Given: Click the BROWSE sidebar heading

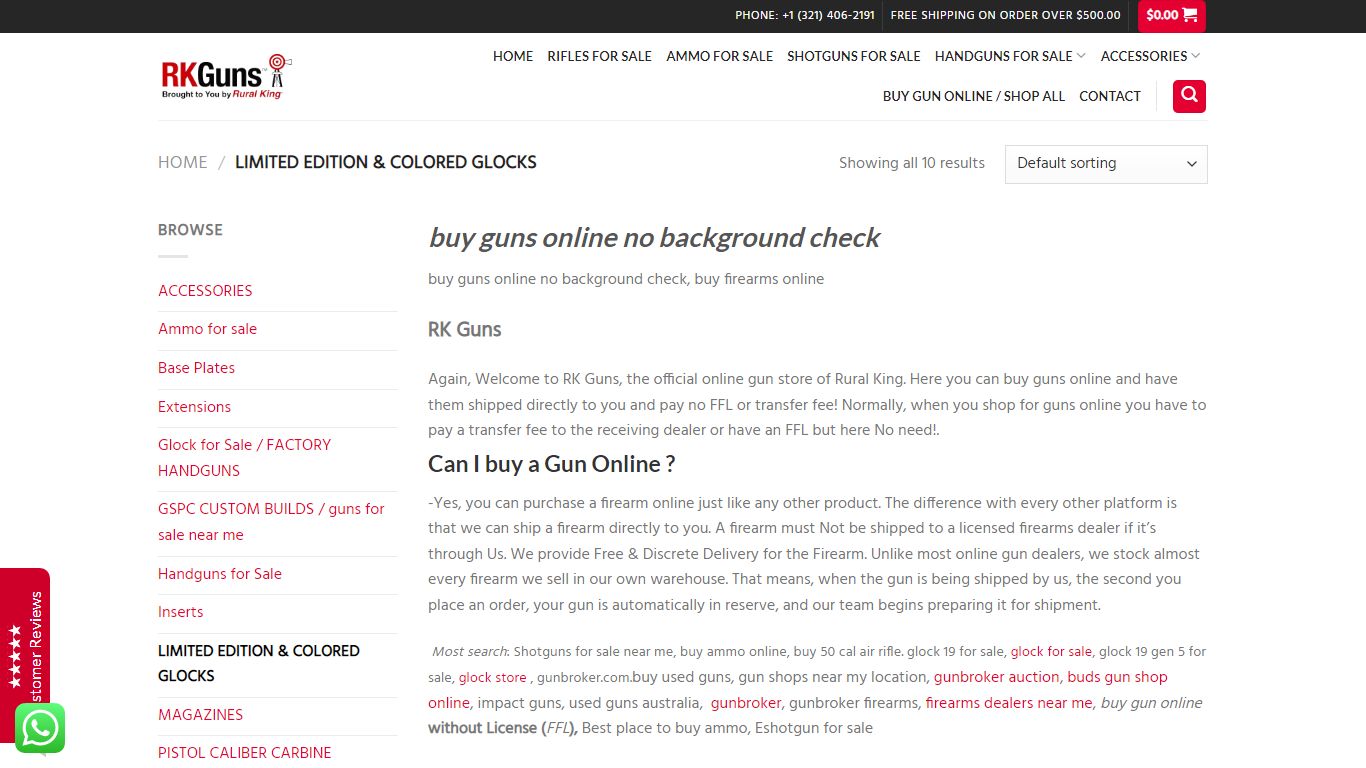Looking at the screenshot, I should 190,230.
